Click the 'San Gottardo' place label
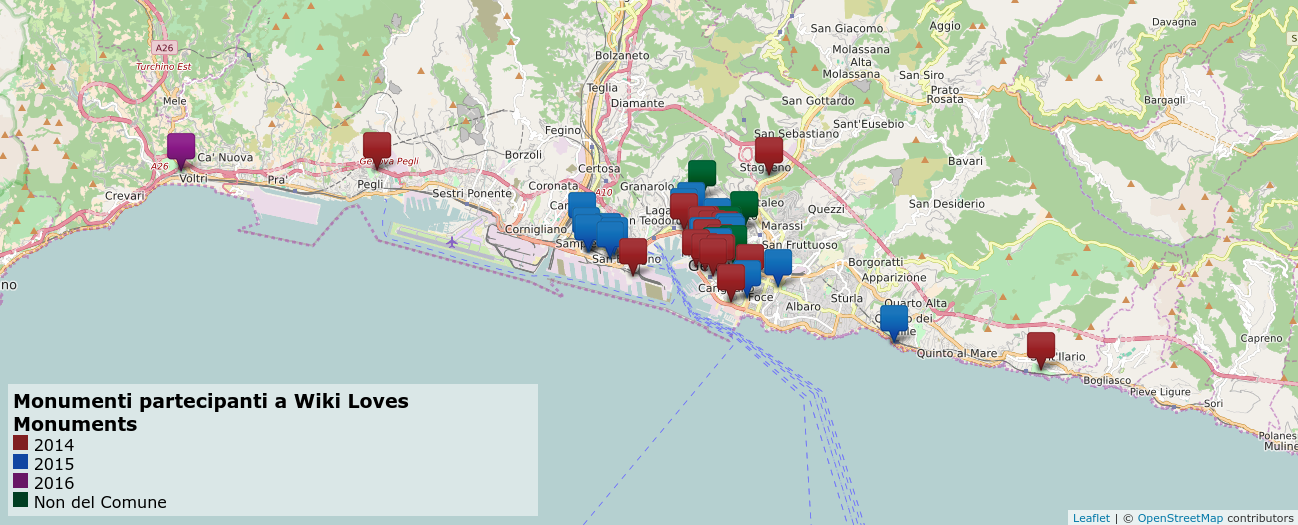The image size is (1298, 525). [x=818, y=100]
